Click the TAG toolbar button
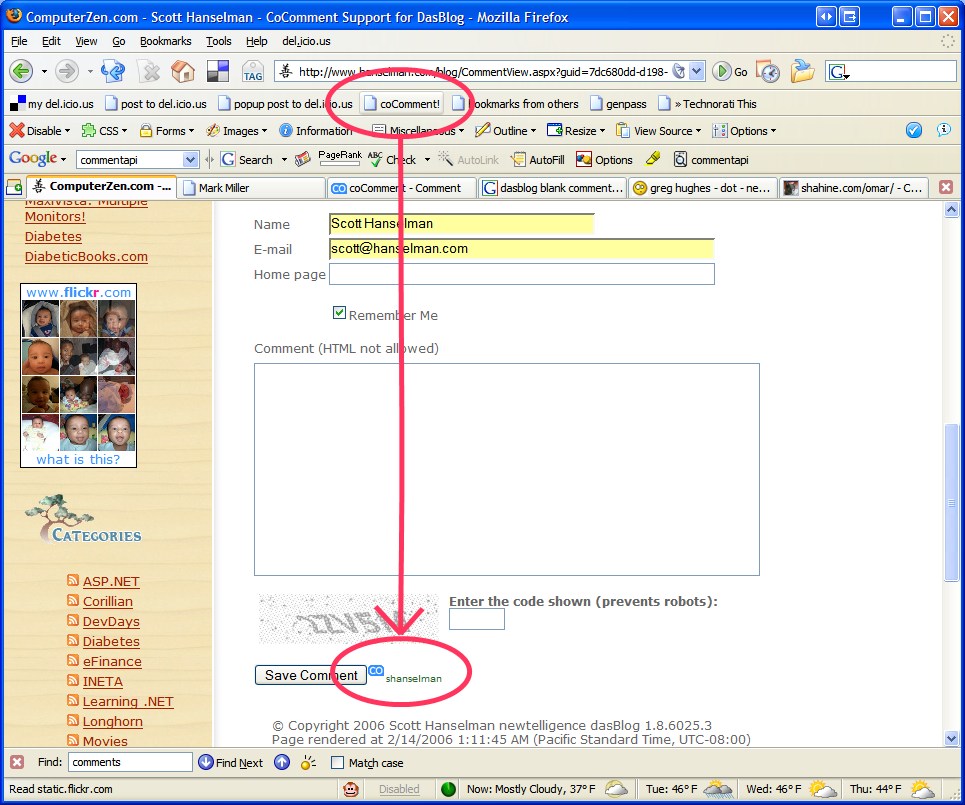Viewport: 965px width, 805px height. [x=252, y=71]
